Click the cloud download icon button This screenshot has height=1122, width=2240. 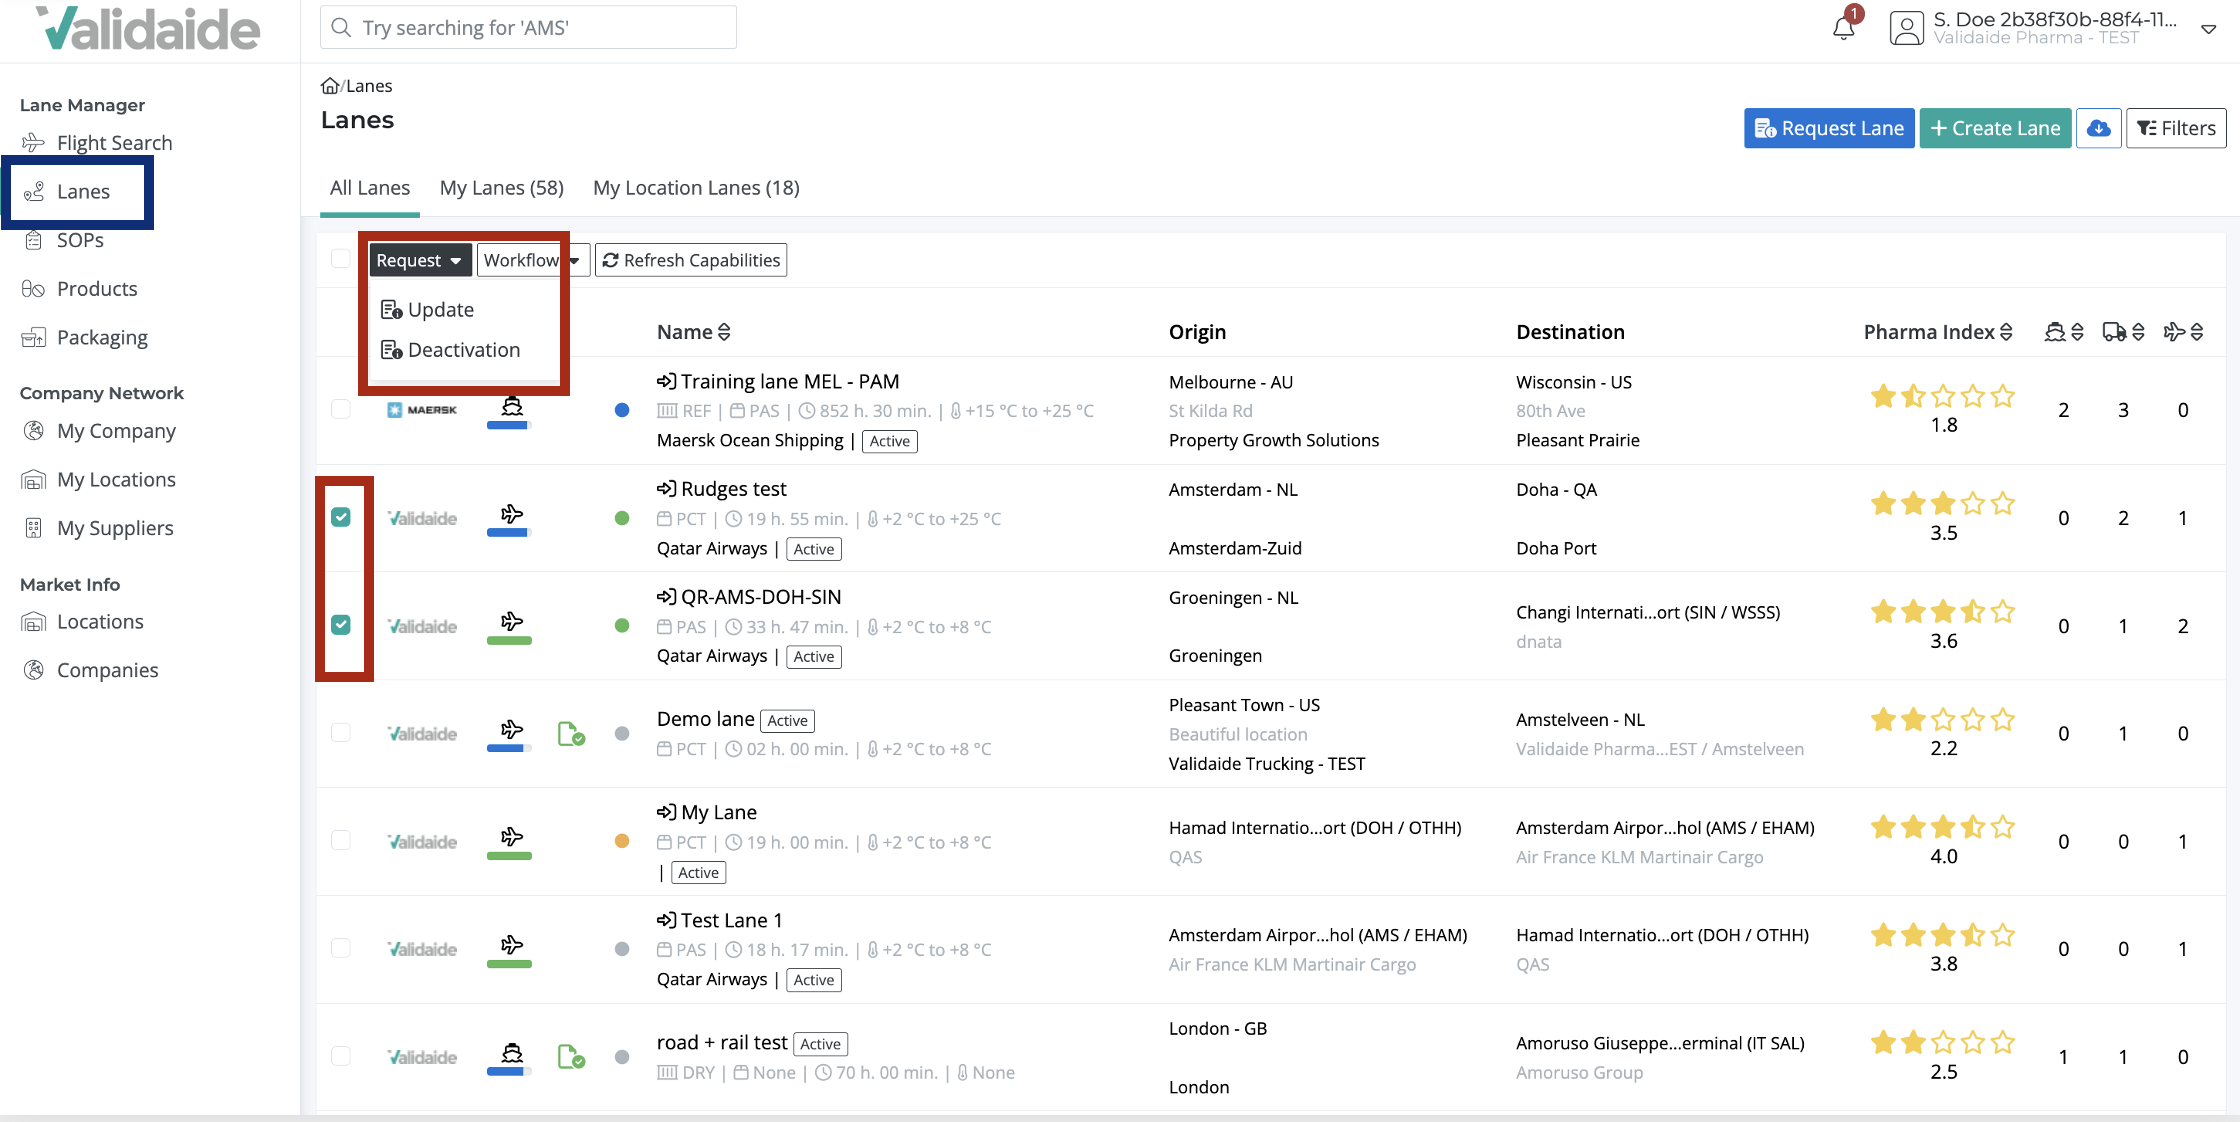pyautogui.click(x=2098, y=128)
